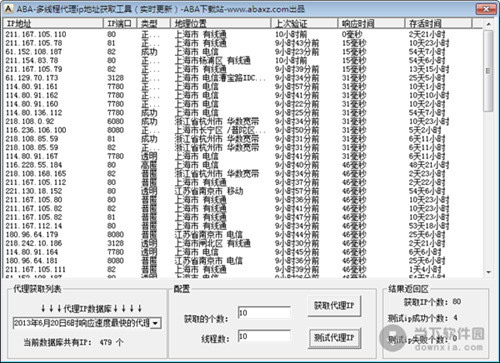Viewport: 500px width, 363px height.
Task: Sort by the 响应时间 column header
Action: point(372,23)
